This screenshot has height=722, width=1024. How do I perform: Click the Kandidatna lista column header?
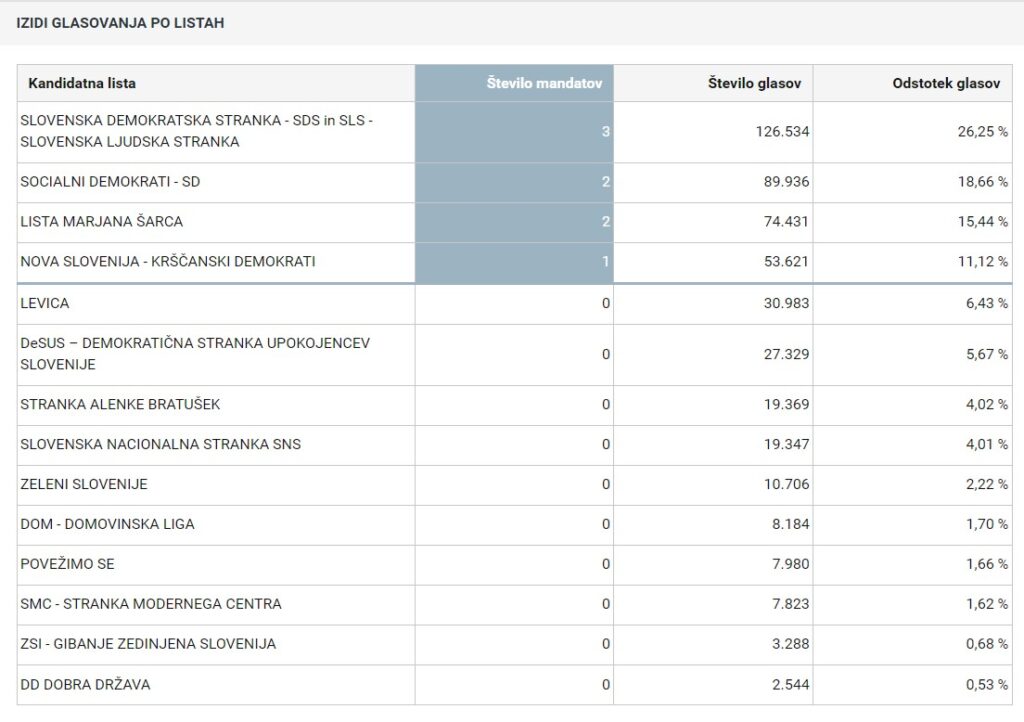coord(82,84)
